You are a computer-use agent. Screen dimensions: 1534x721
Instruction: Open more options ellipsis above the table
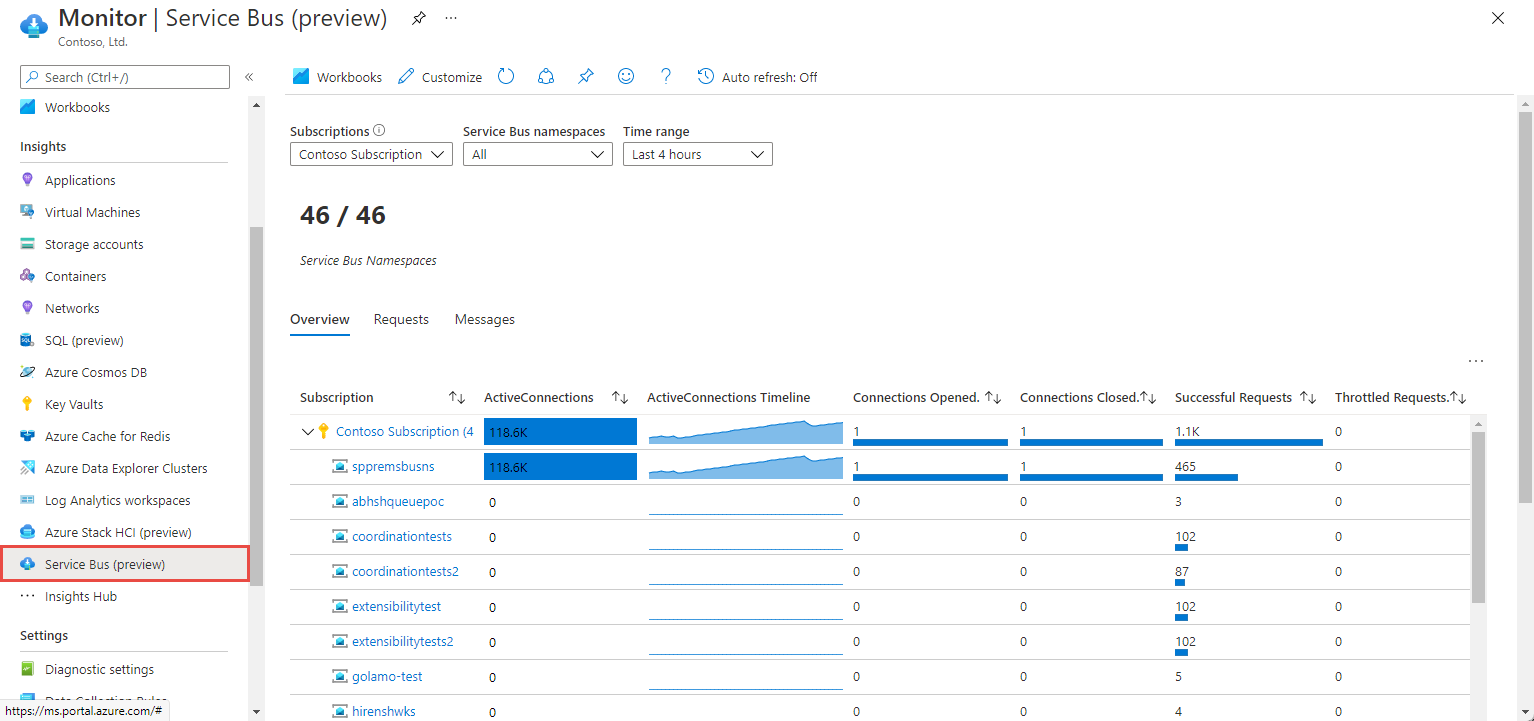click(x=1475, y=361)
